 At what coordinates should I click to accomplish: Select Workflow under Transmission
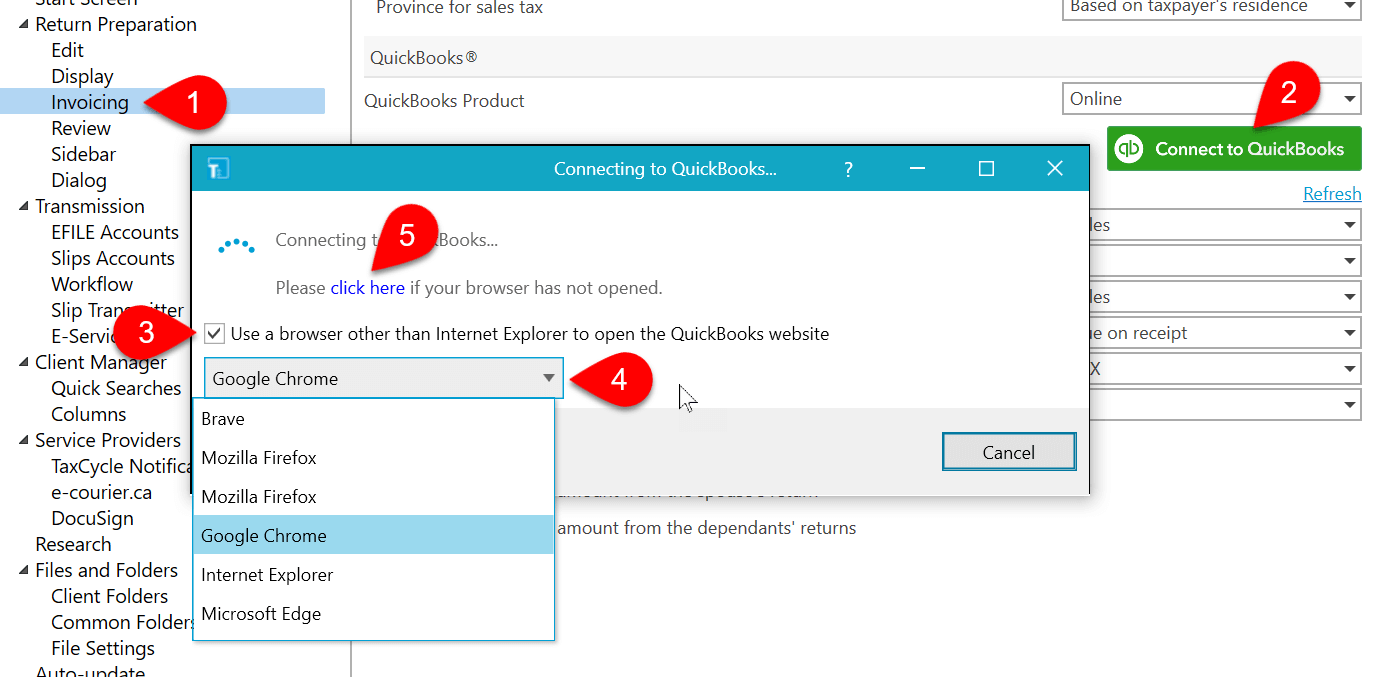click(92, 284)
